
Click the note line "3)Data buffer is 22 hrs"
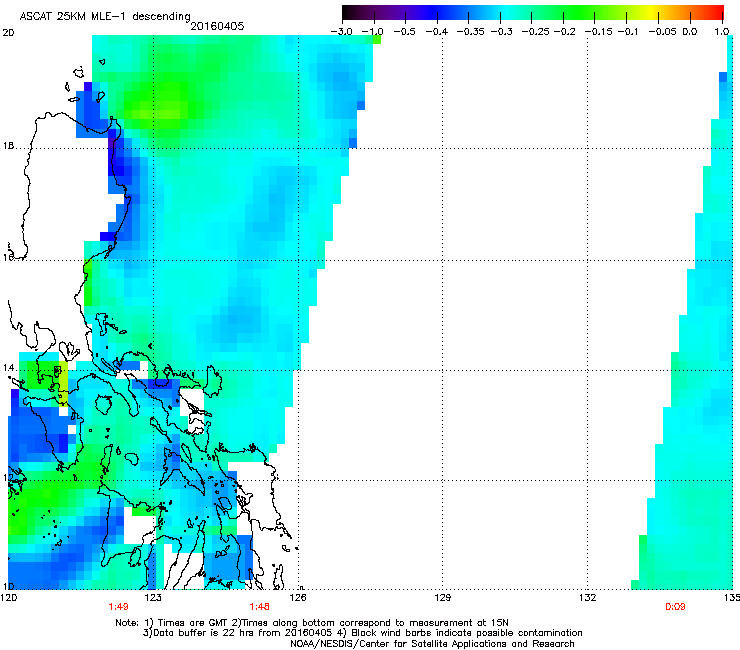click(362, 633)
